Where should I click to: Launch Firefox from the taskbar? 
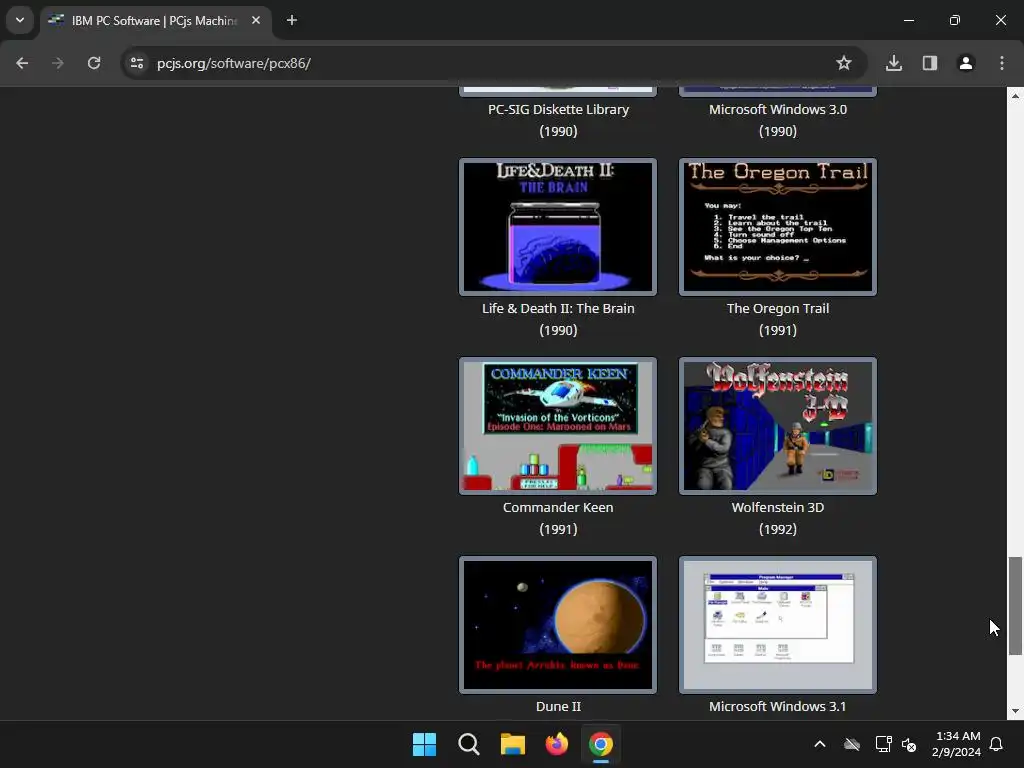click(557, 744)
